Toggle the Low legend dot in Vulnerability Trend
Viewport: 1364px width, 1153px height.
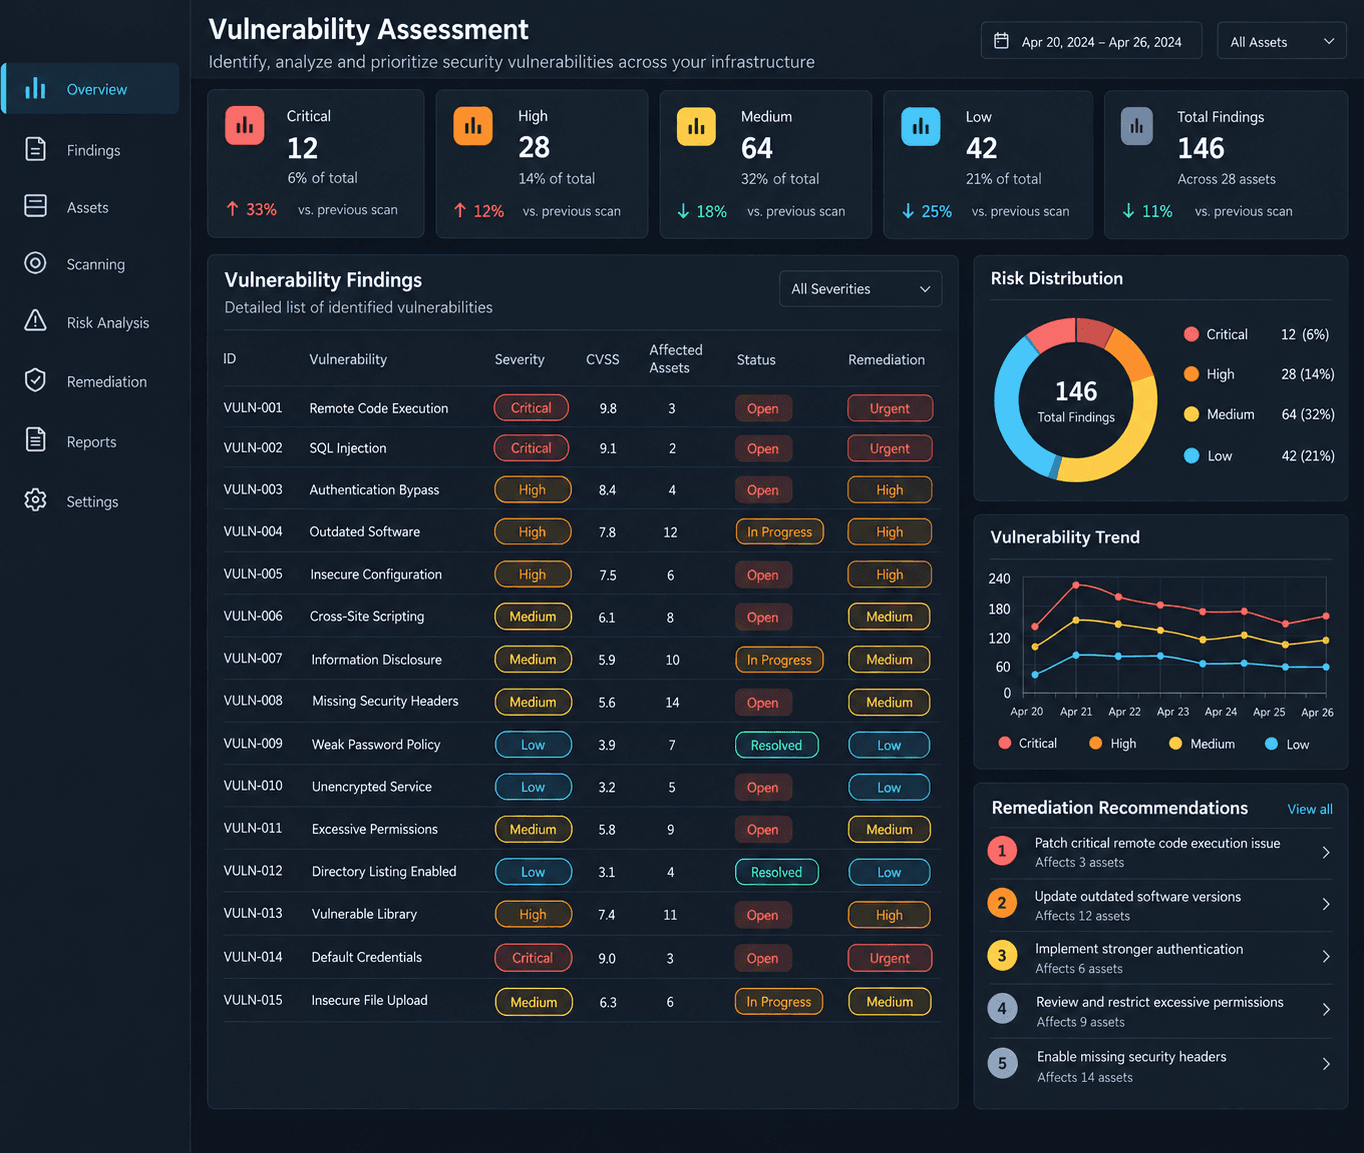pyautogui.click(x=1272, y=743)
